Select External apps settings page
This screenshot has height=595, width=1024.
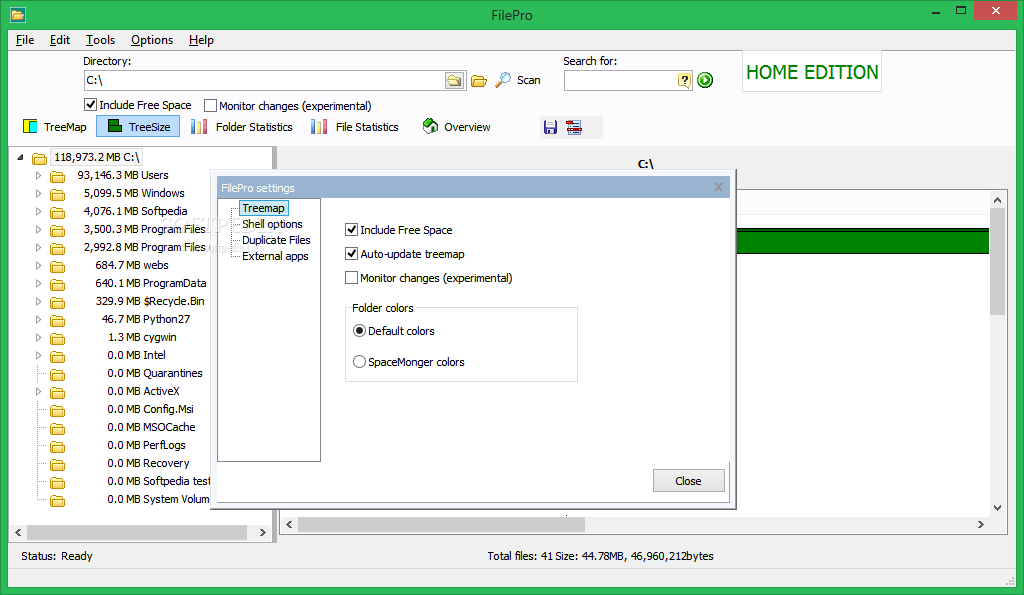tap(275, 256)
